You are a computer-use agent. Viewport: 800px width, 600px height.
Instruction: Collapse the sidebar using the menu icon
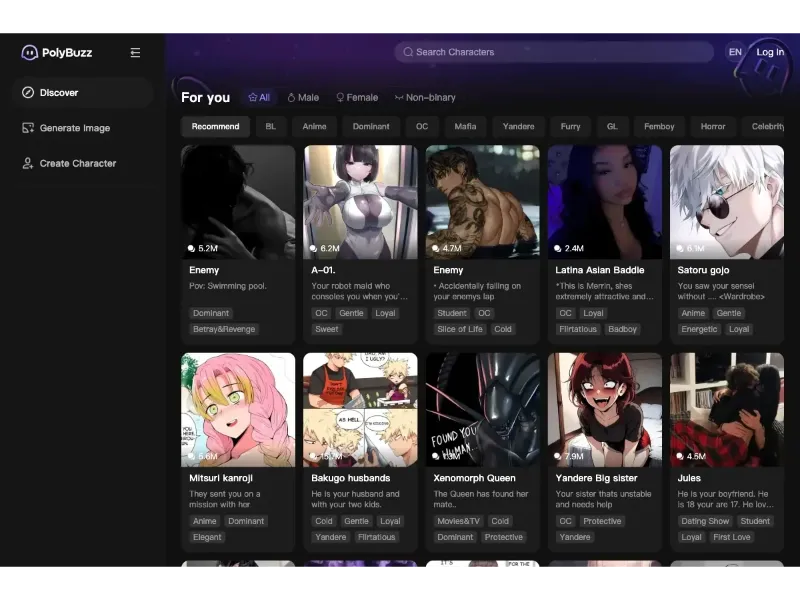pos(135,53)
